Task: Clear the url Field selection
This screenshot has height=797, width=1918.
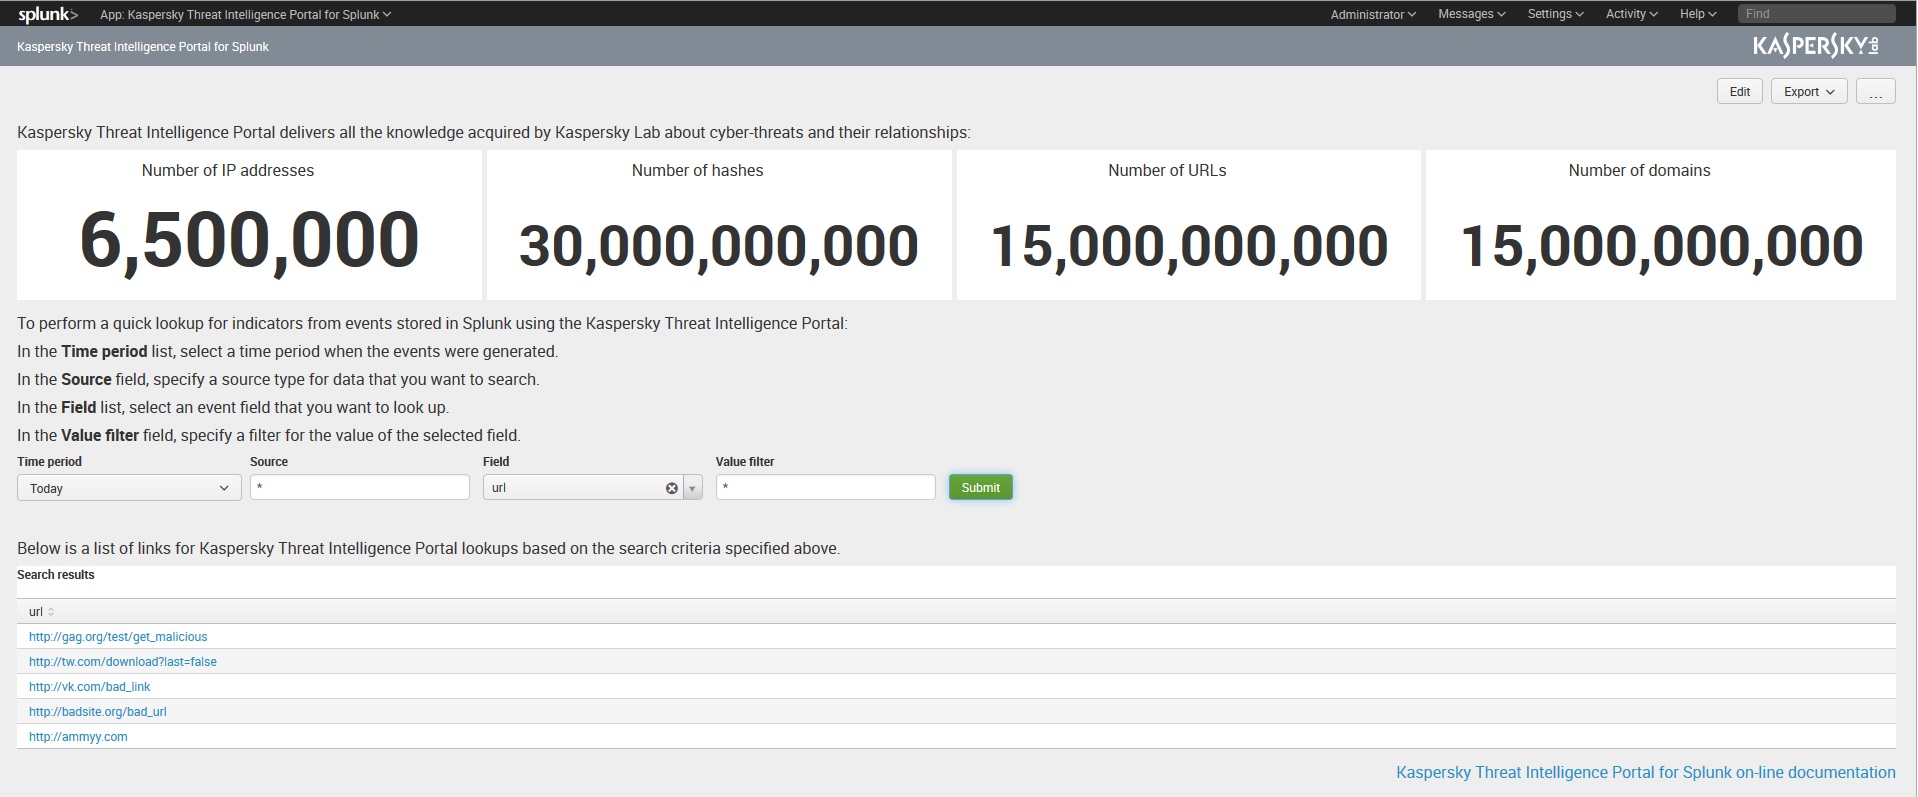Action: click(671, 488)
